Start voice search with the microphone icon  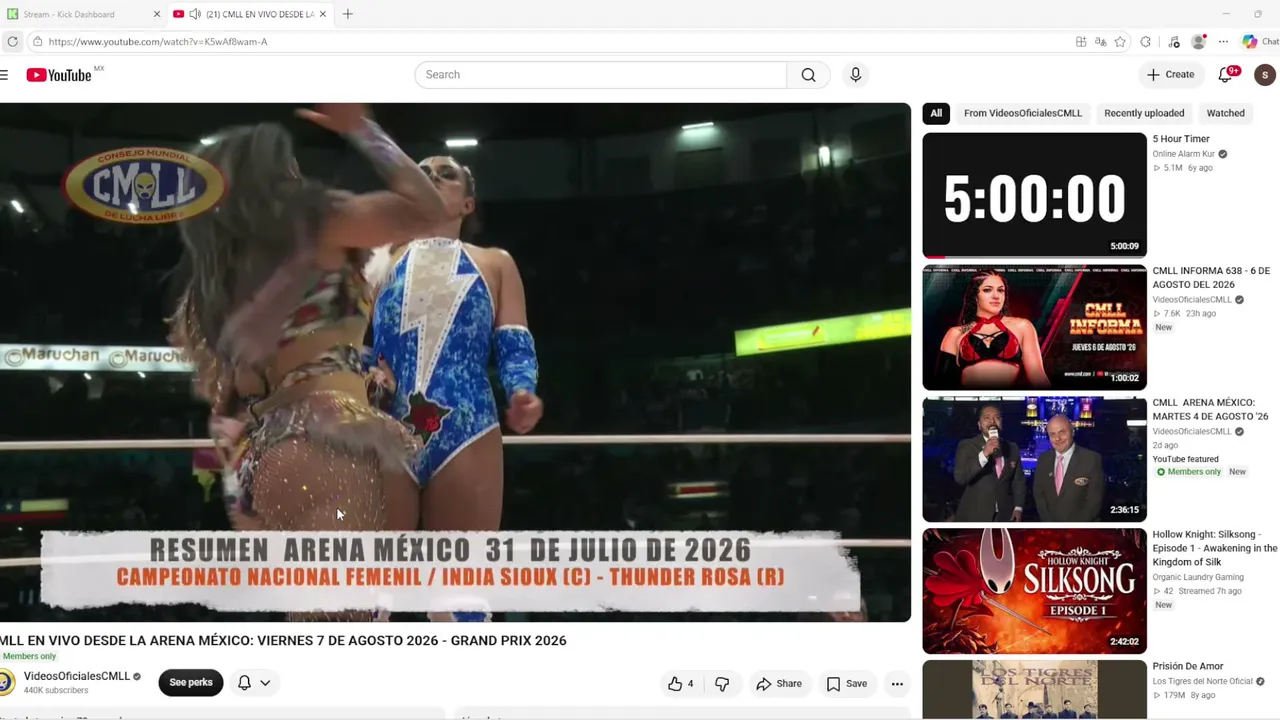coord(855,75)
